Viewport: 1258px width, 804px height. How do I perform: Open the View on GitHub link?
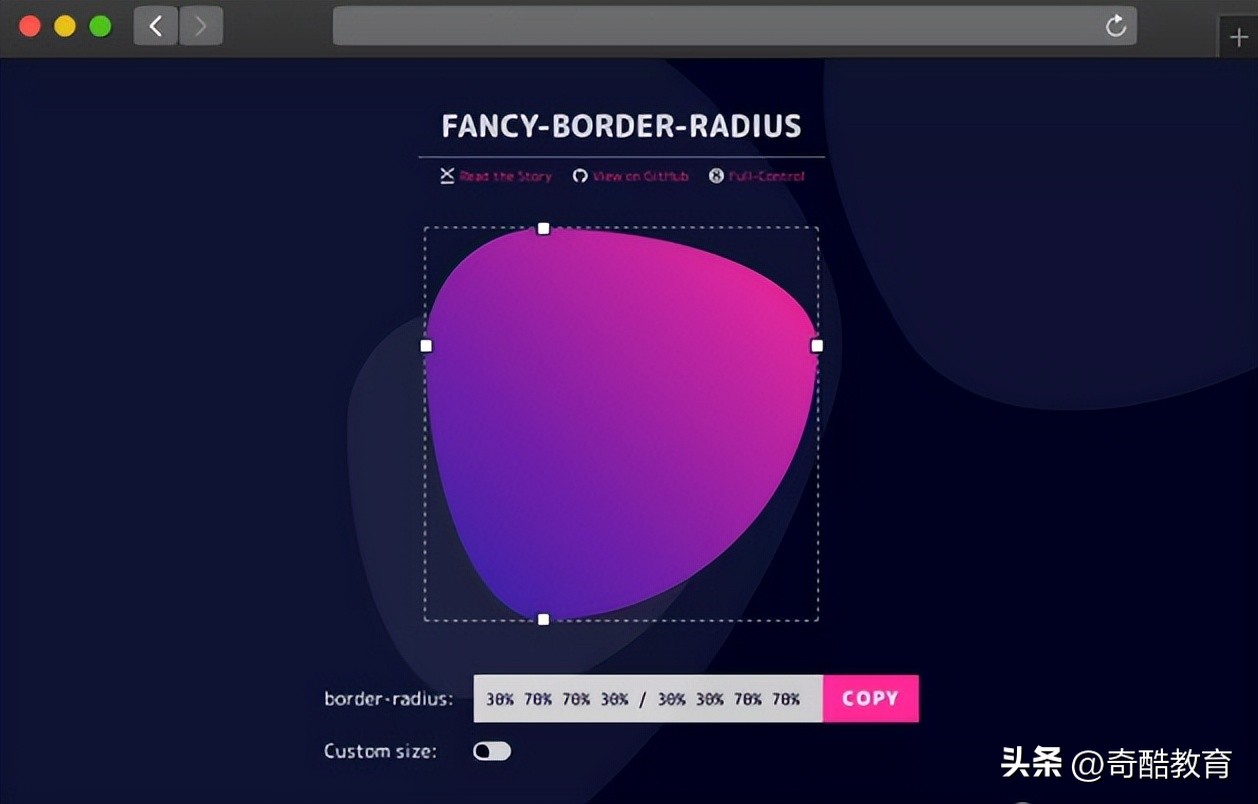coord(641,176)
